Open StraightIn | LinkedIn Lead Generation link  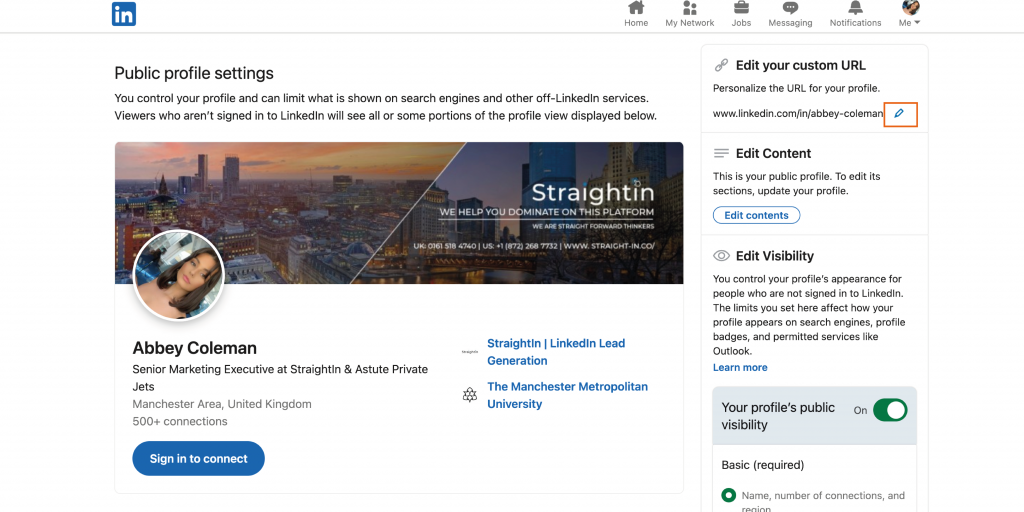(x=556, y=352)
